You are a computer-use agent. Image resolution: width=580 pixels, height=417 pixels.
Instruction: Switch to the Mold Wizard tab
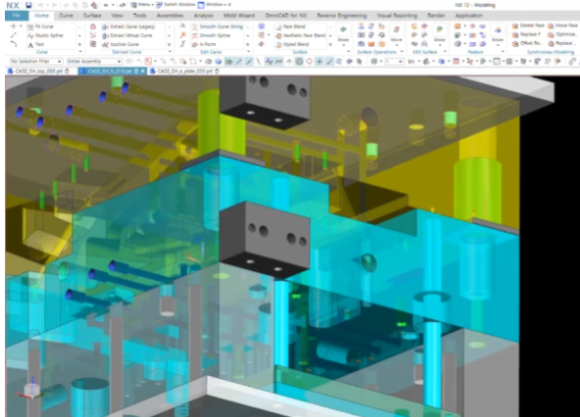[x=239, y=16]
